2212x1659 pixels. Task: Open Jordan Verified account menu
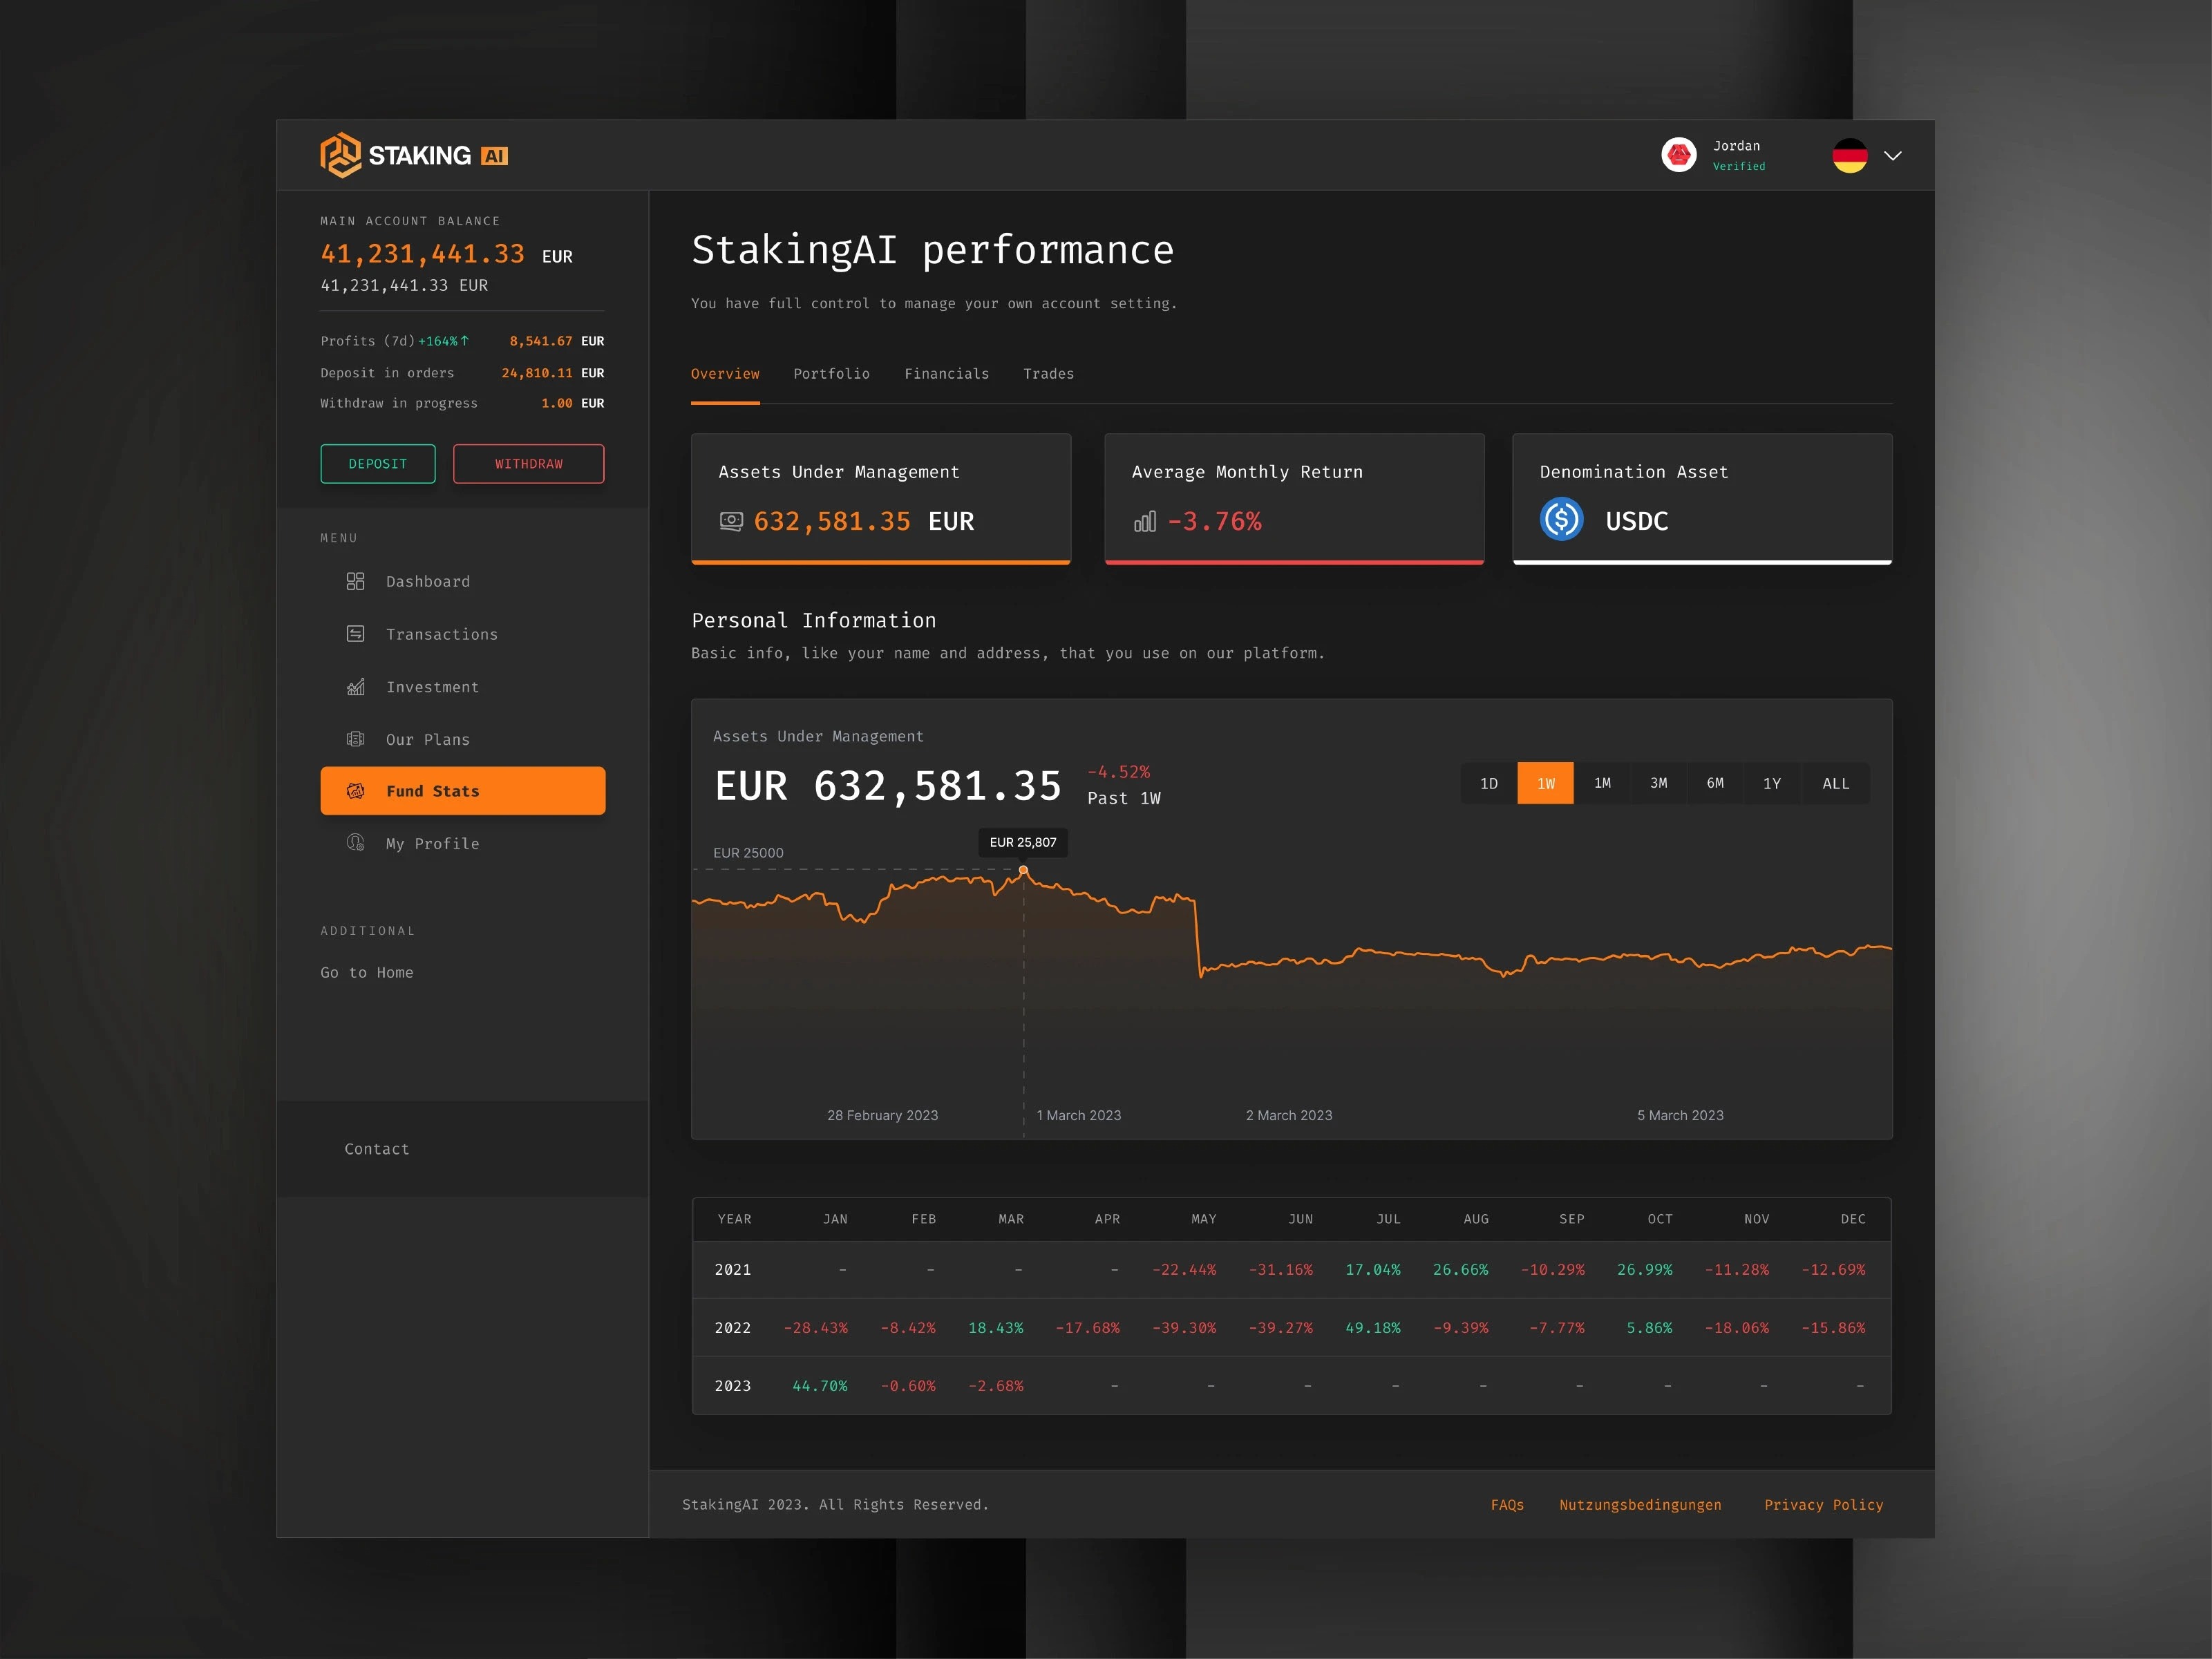[x=1738, y=155]
